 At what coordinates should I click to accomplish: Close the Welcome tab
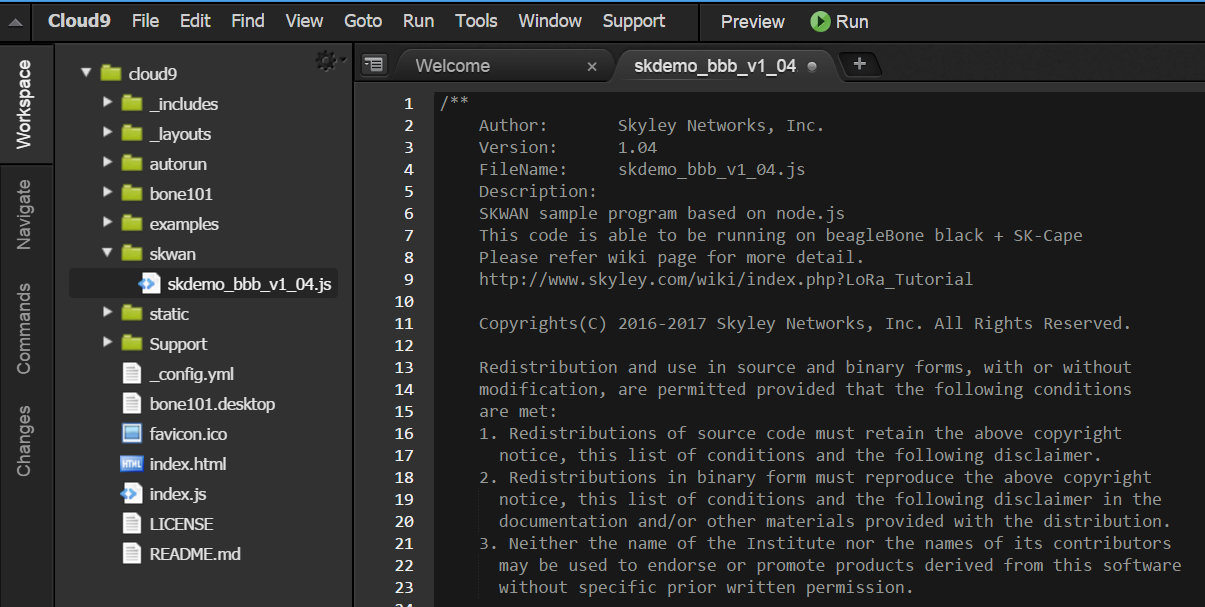(x=592, y=66)
